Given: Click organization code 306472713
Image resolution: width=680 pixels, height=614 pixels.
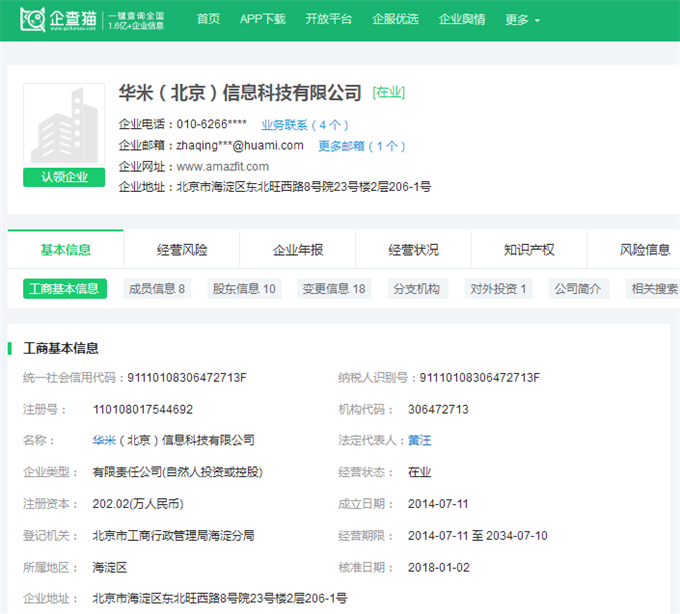Looking at the screenshot, I should [x=438, y=409].
